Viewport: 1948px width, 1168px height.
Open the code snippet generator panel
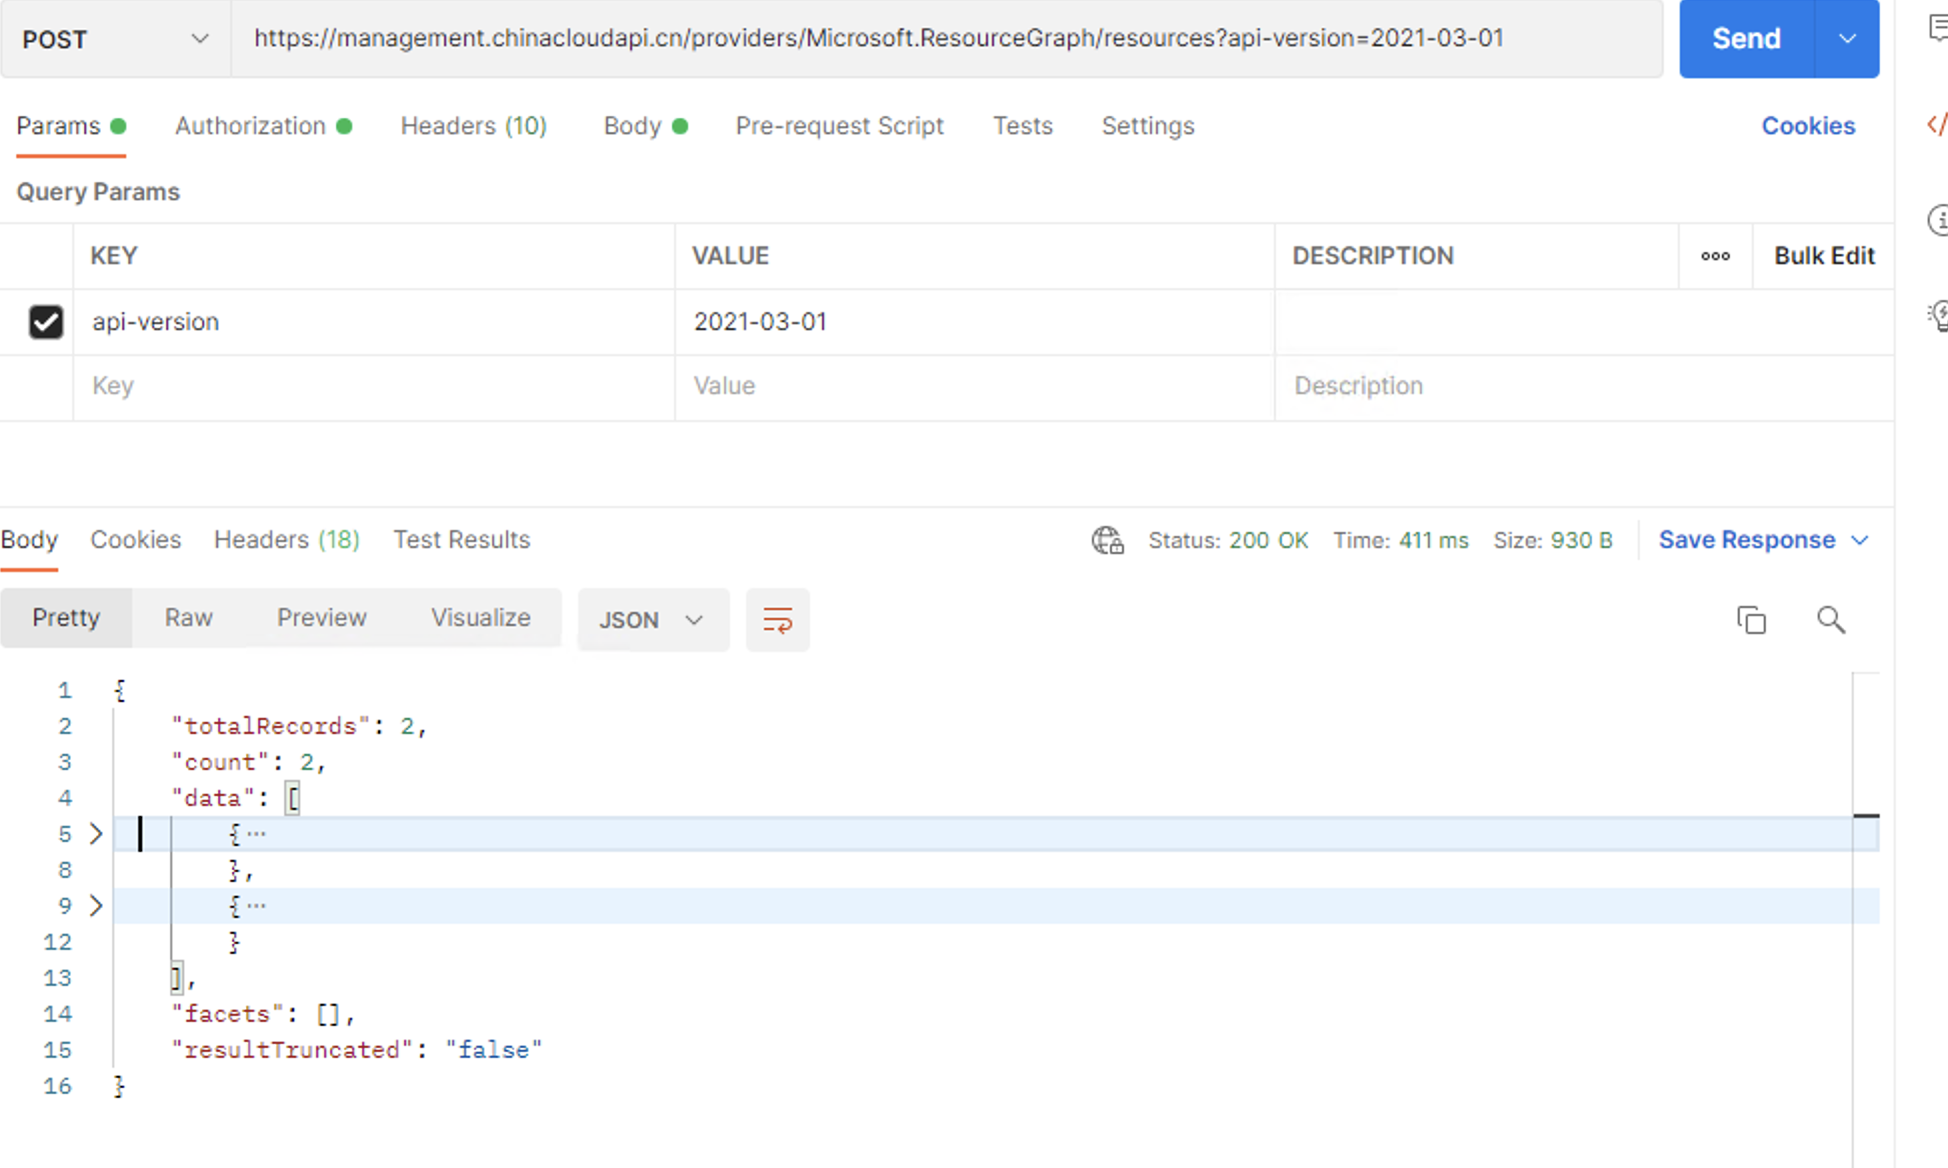pyautogui.click(x=1938, y=125)
